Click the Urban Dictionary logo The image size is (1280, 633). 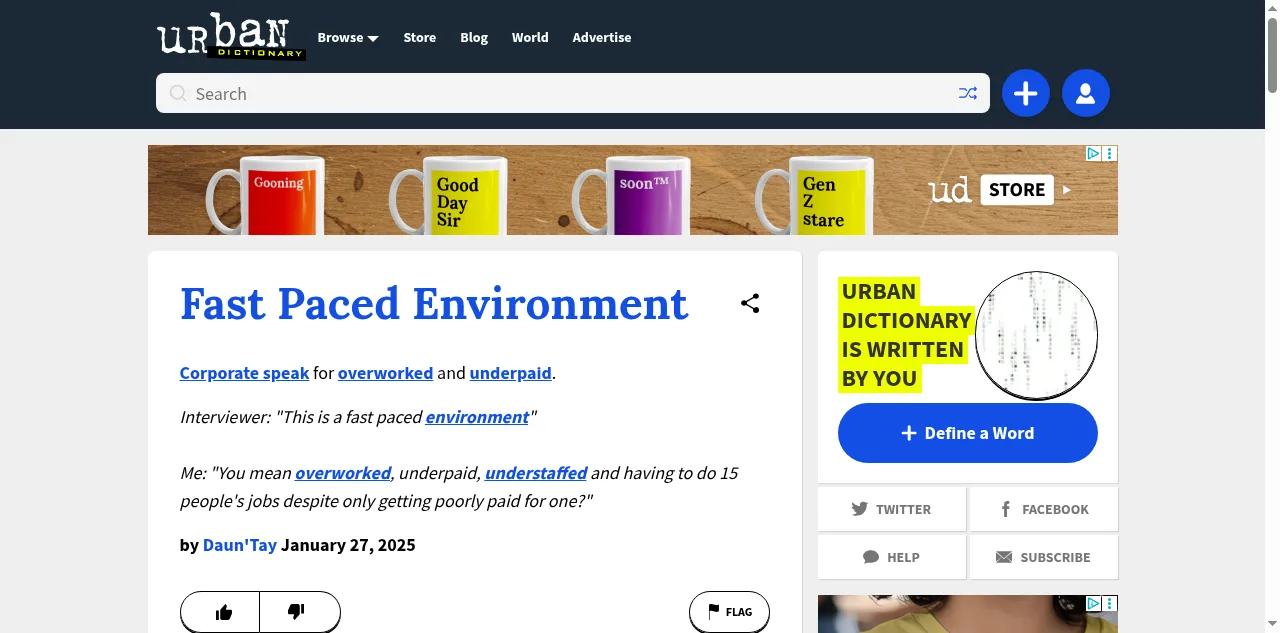(231, 38)
